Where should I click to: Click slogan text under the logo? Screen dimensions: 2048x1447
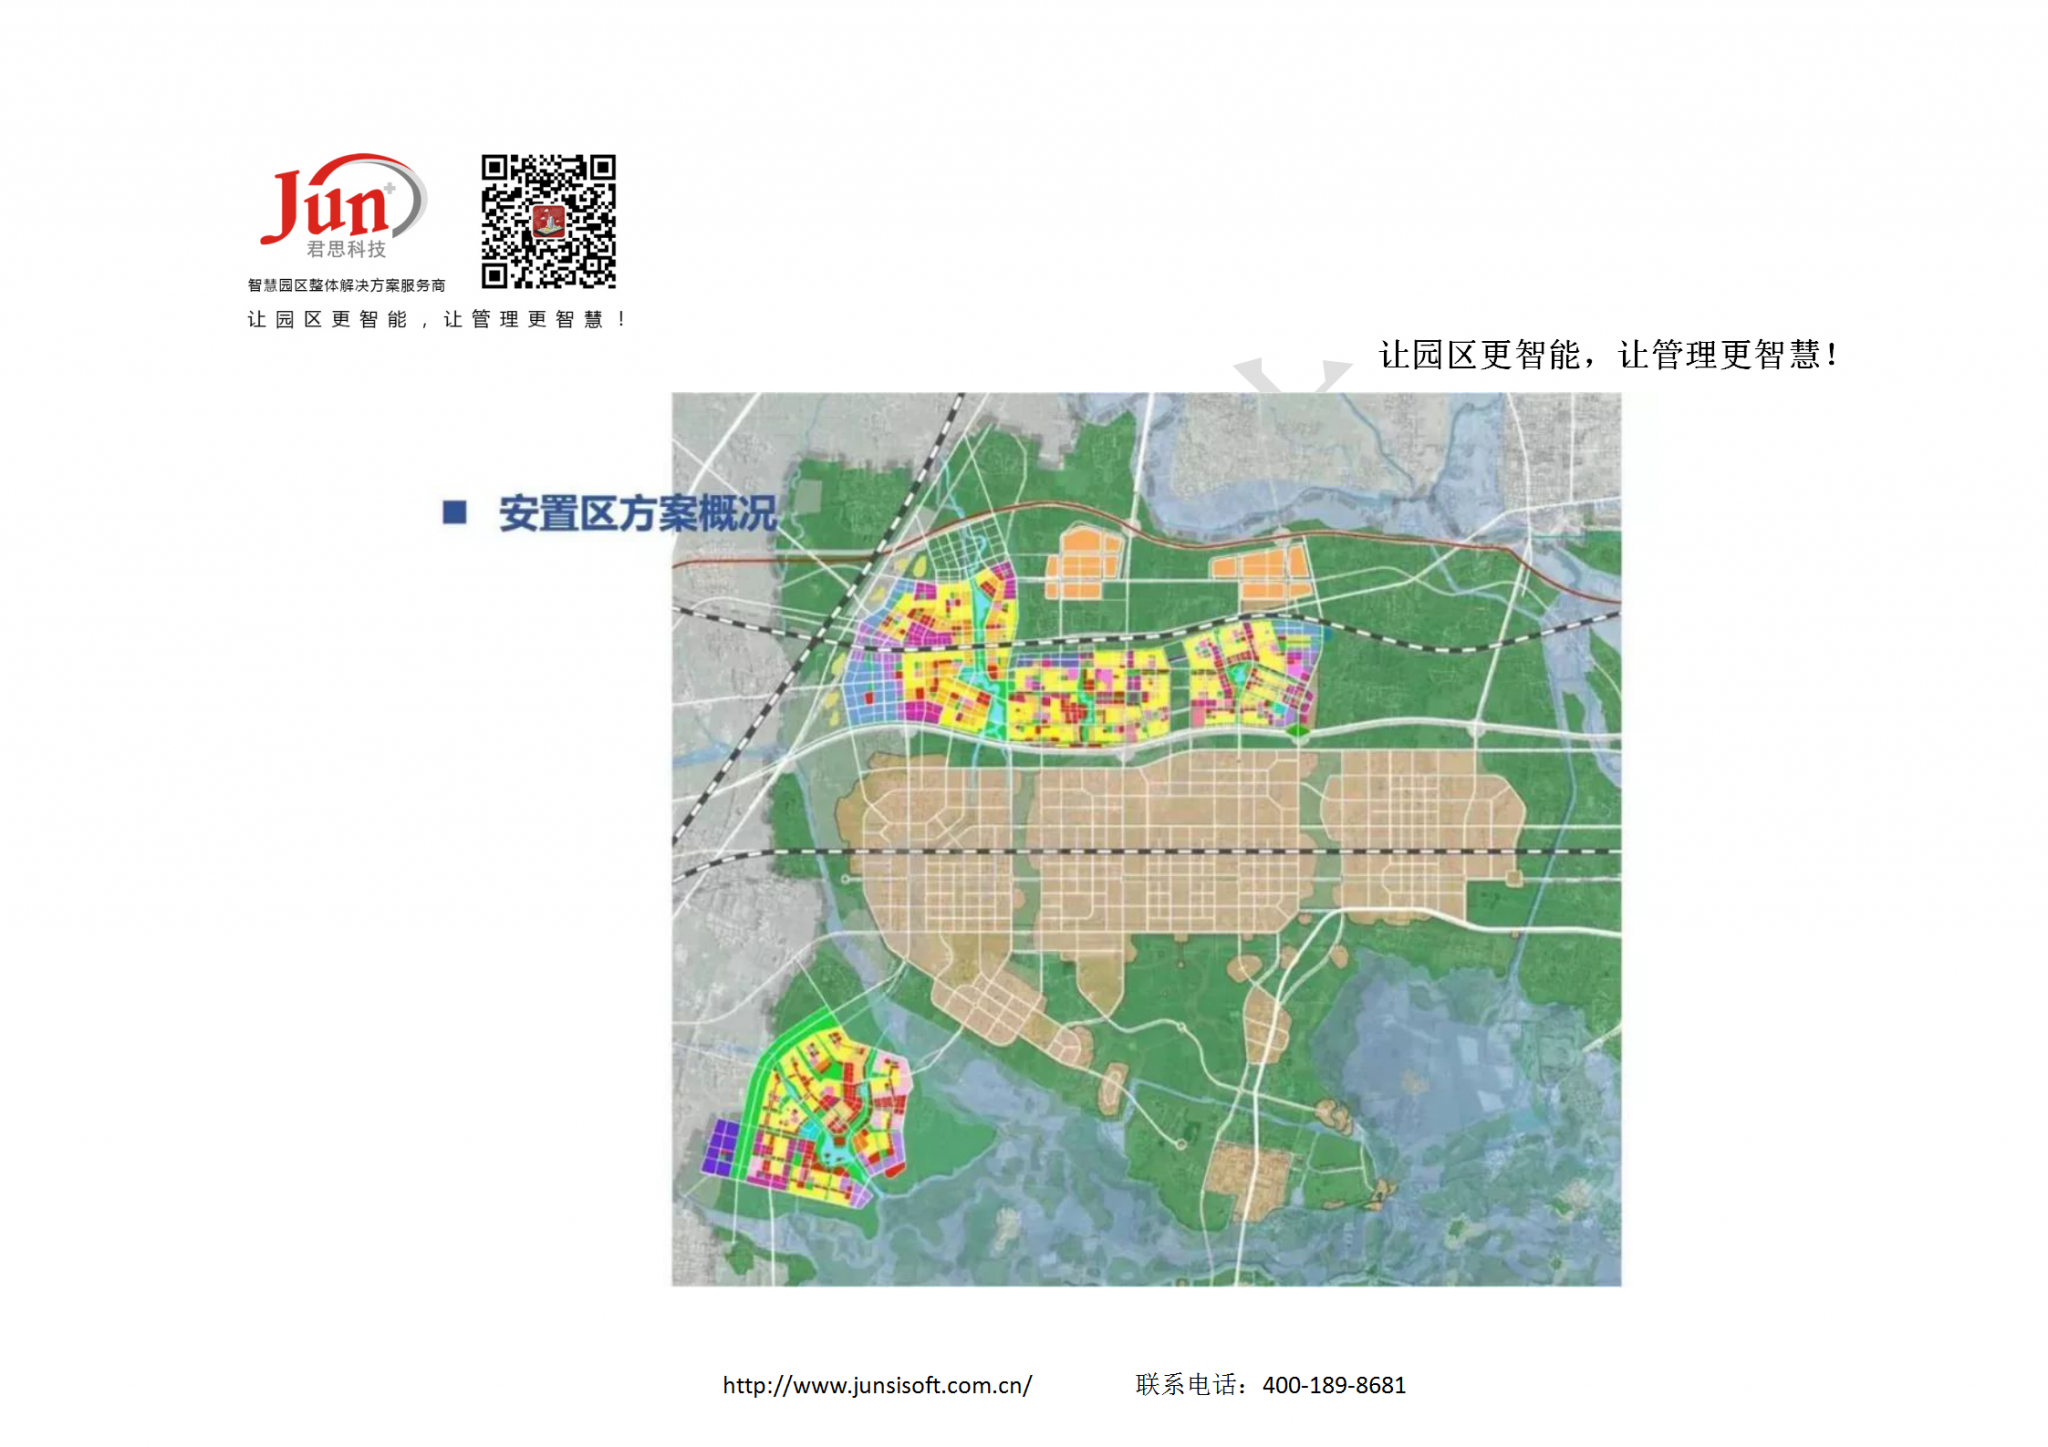coord(437,319)
